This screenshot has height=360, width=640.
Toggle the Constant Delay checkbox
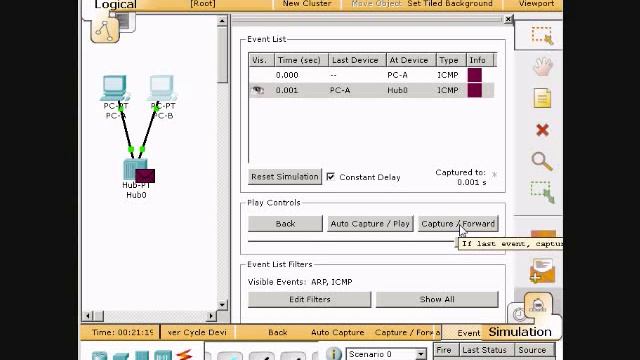click(331, 177)
